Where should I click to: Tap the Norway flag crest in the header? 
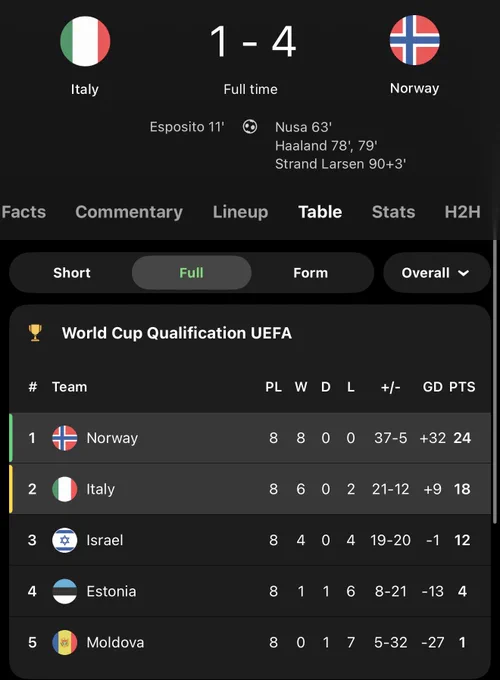(415, 40)
